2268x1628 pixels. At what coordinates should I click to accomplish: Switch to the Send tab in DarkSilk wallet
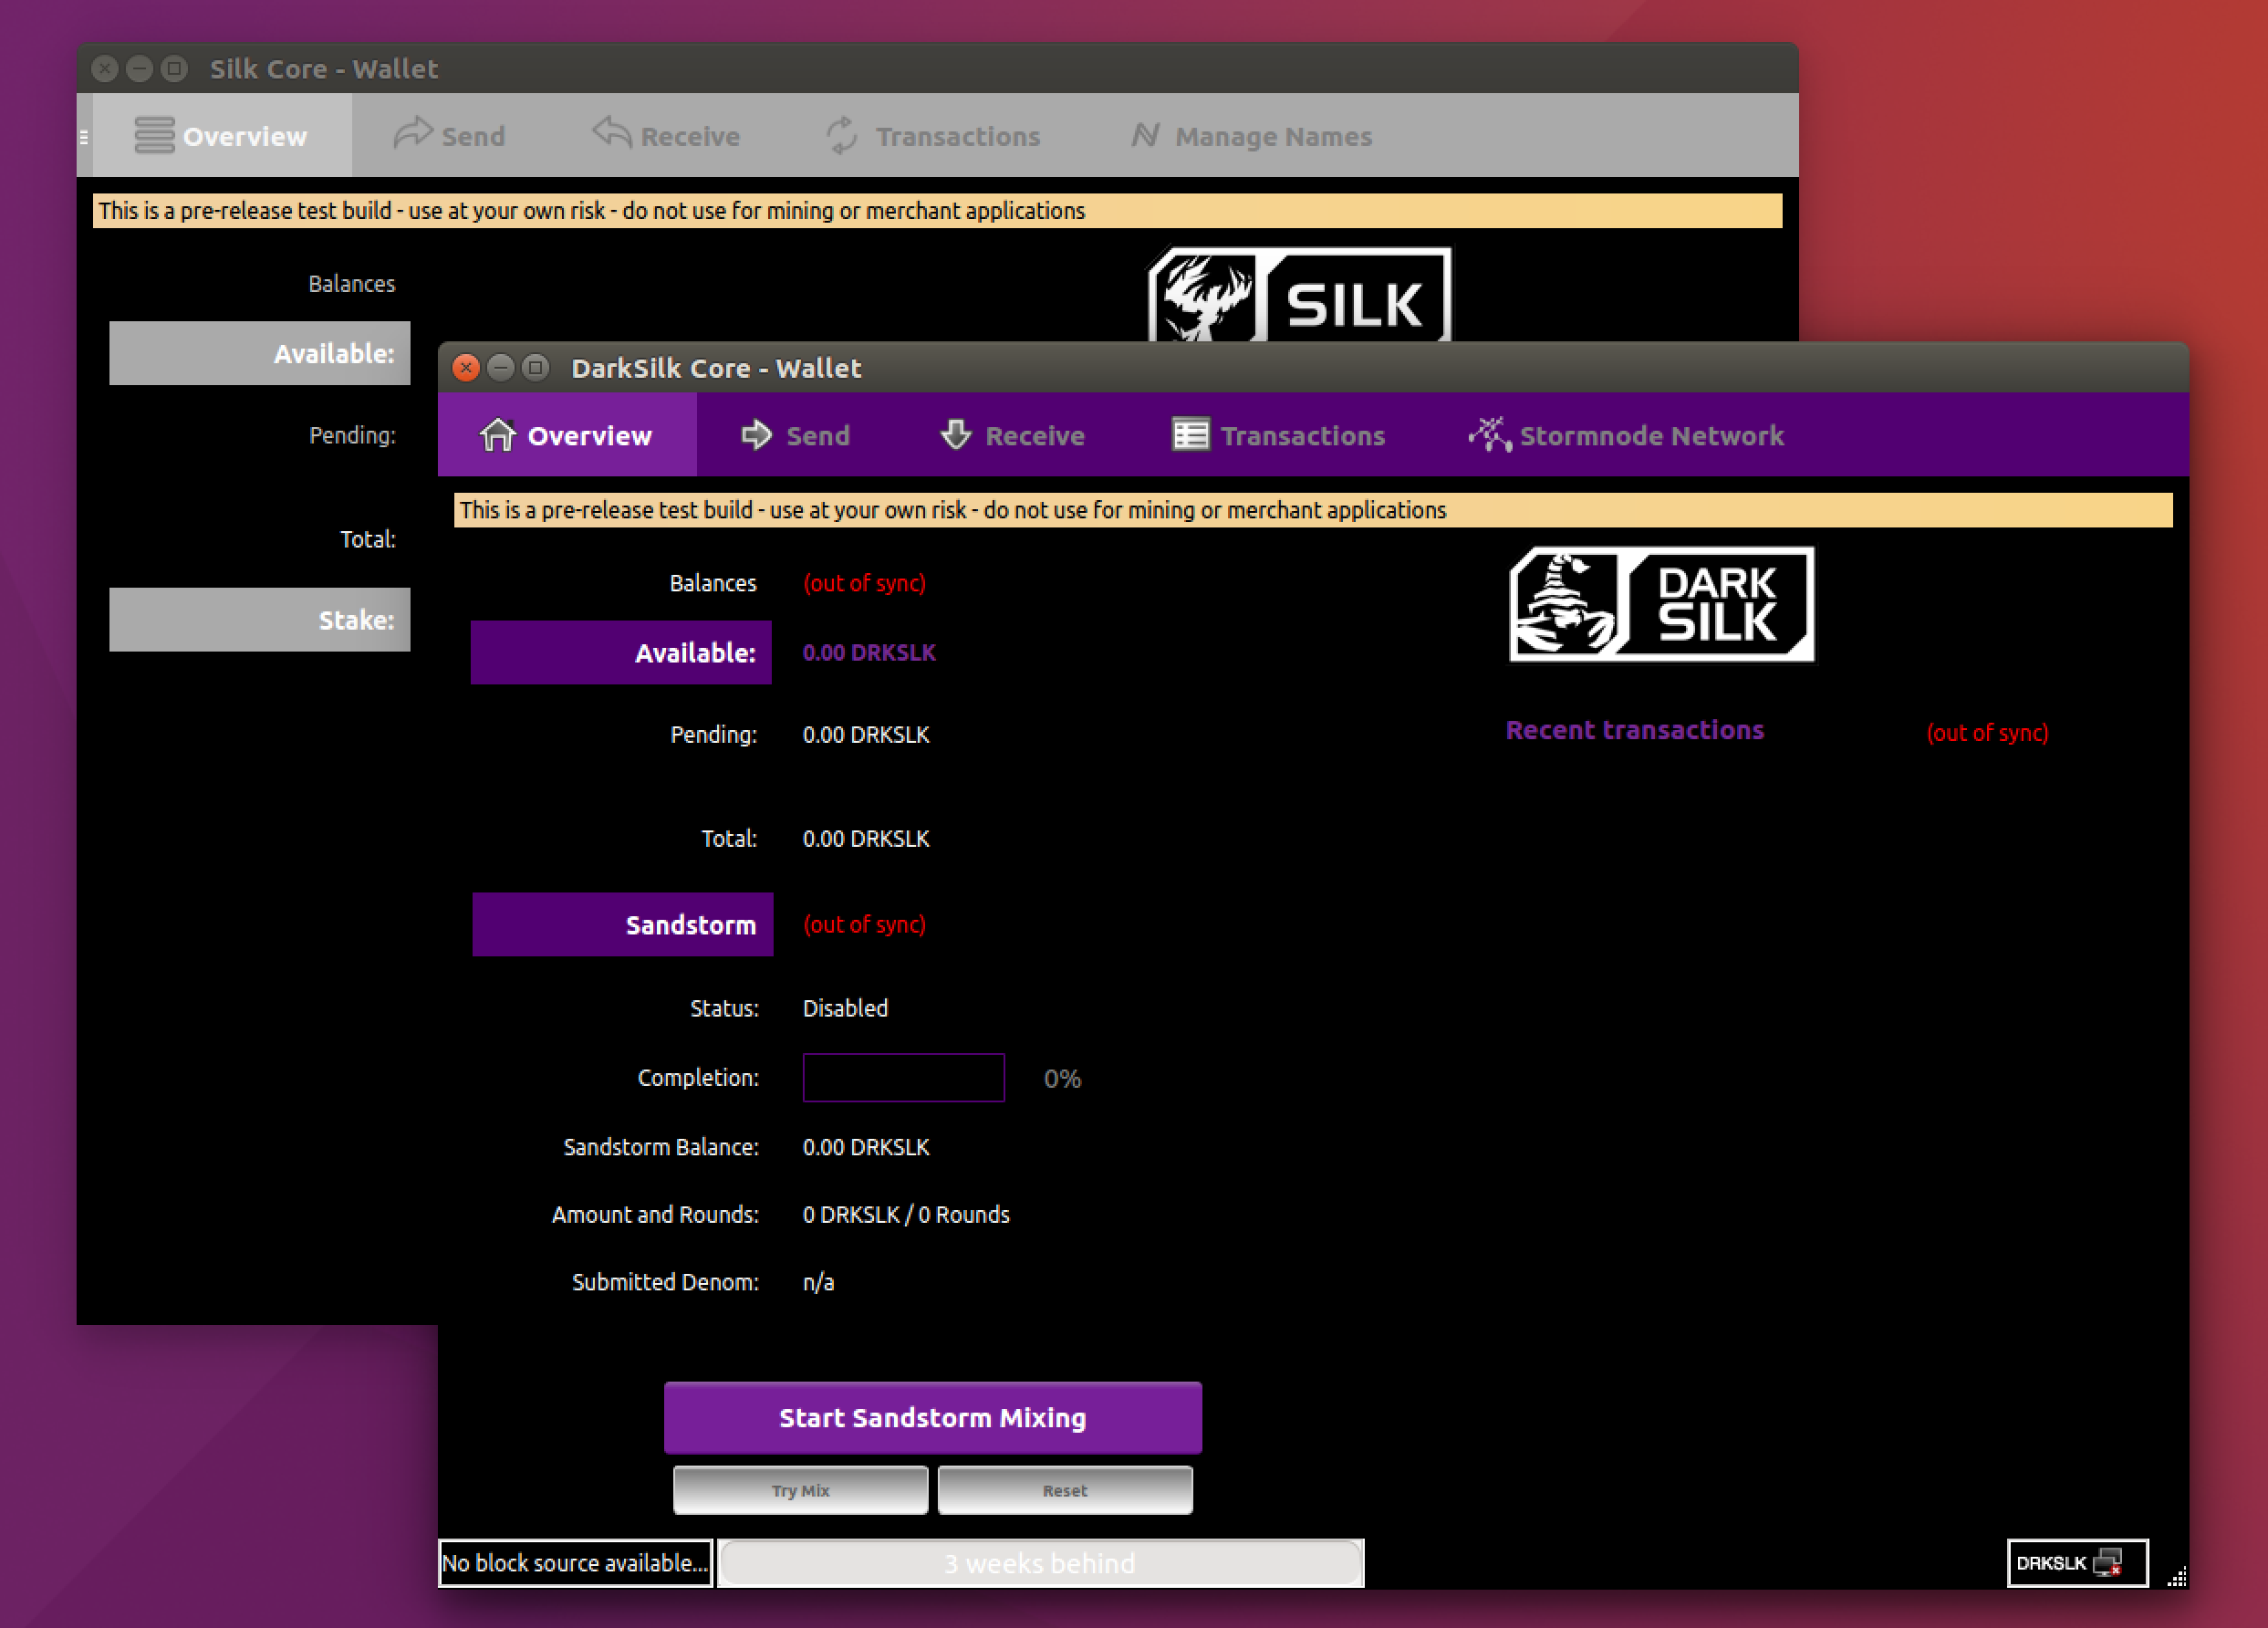click(x=795, y=435)
